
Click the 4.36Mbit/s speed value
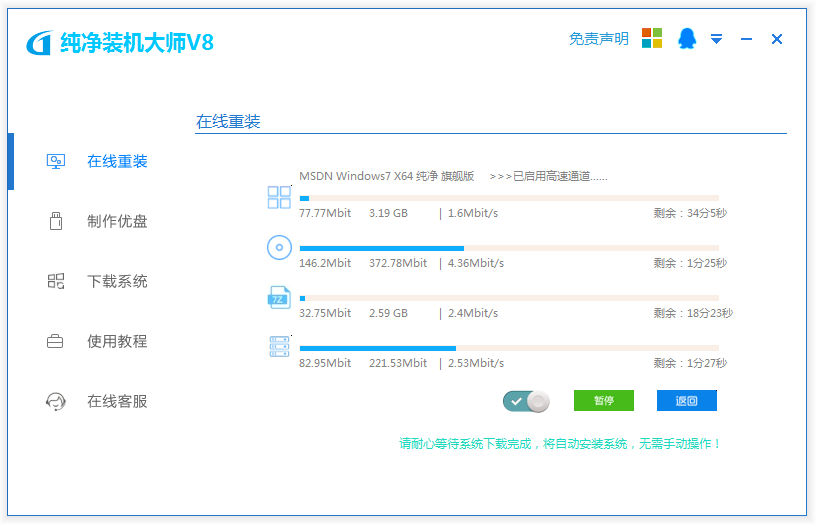coord(476,263)
